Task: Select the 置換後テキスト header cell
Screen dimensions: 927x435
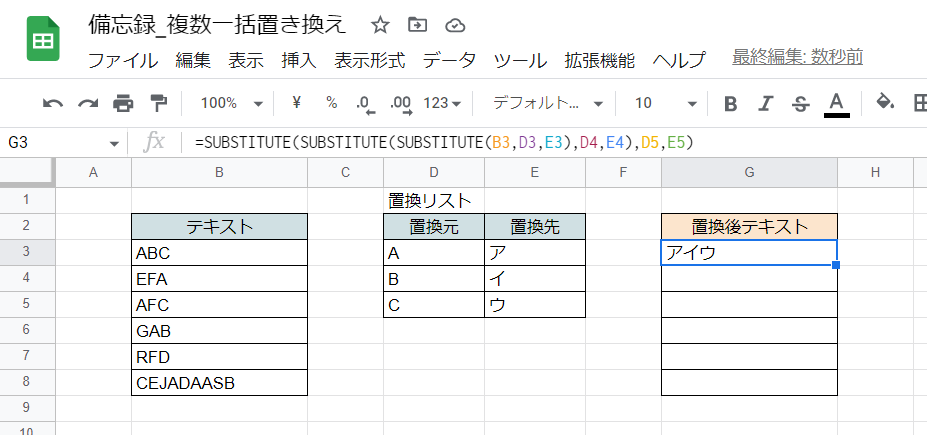Action: 749,227
